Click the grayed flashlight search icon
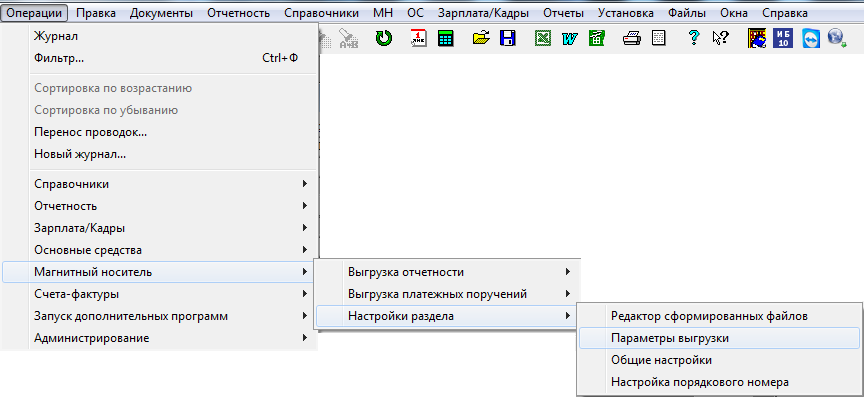Screen dimensions: 864x397 349,38
